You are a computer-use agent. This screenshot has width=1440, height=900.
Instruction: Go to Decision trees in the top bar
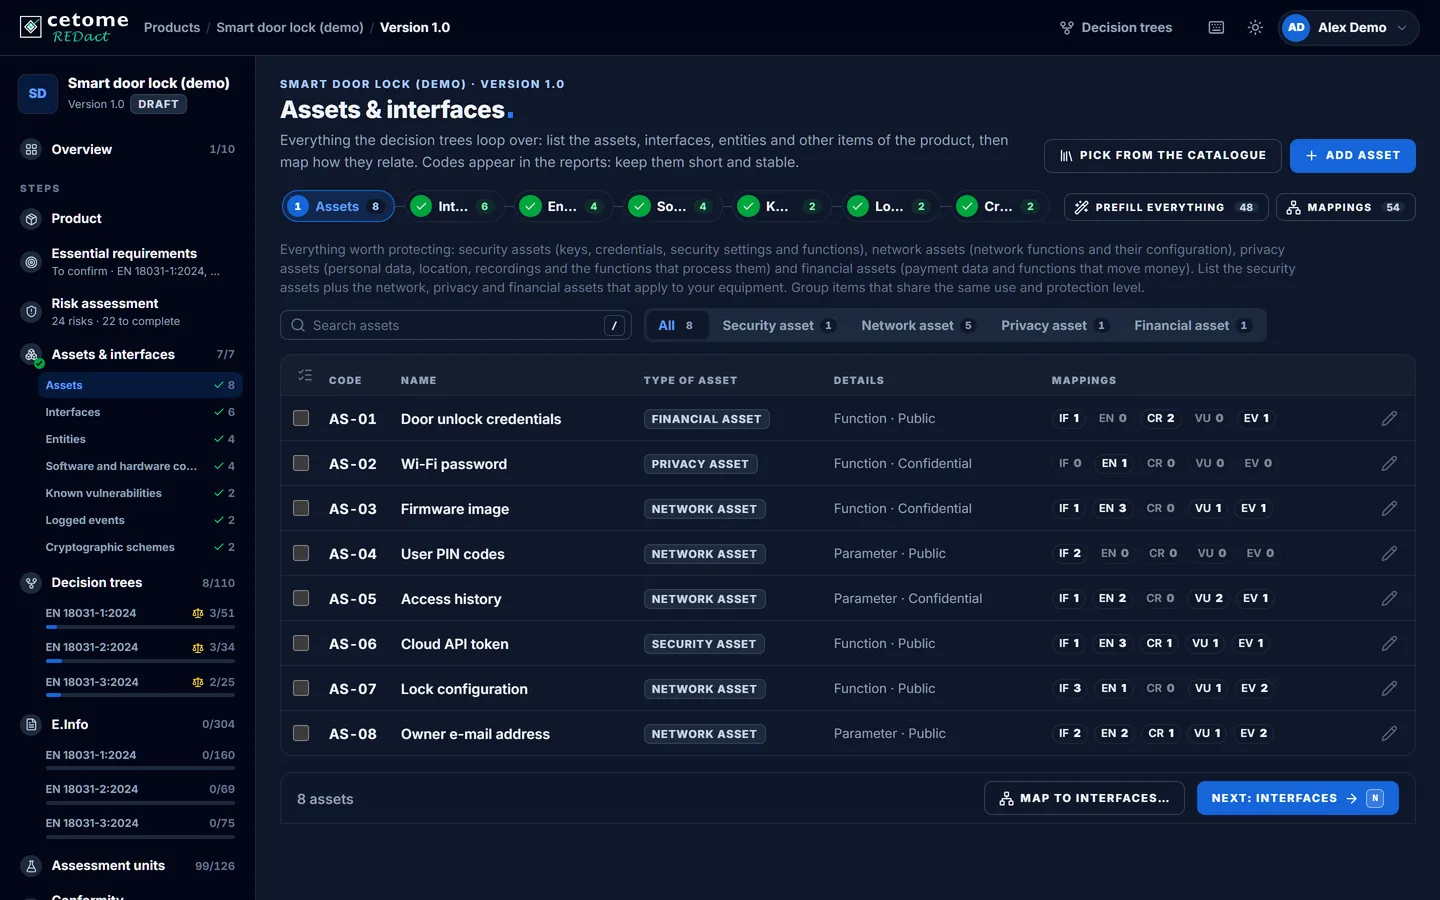point(1116,28)
